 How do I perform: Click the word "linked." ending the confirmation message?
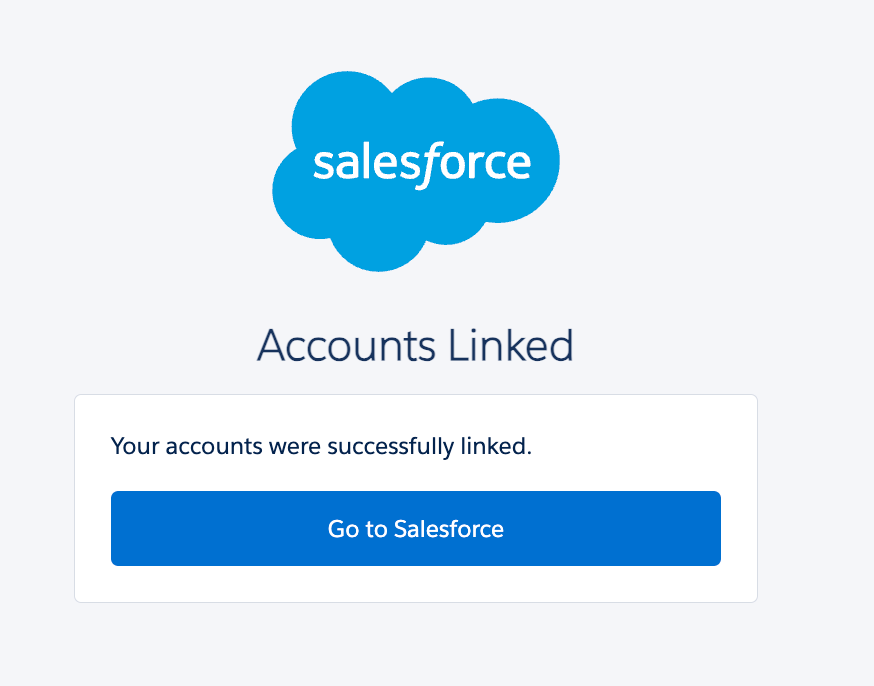495,446
